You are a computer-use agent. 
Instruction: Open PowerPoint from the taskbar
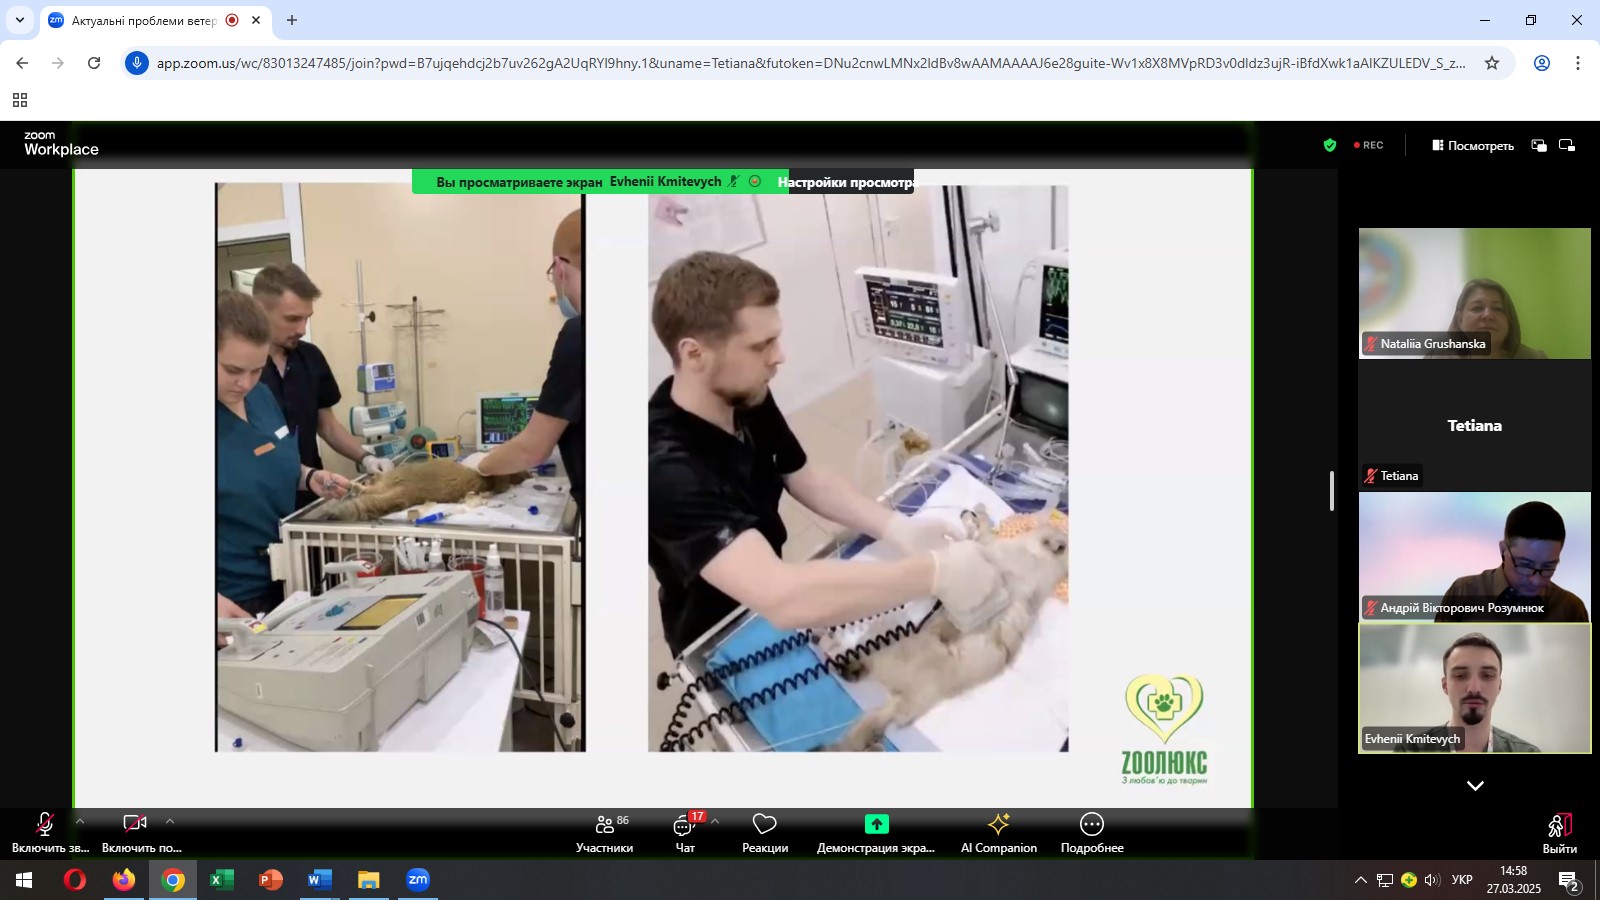[271, 880]
